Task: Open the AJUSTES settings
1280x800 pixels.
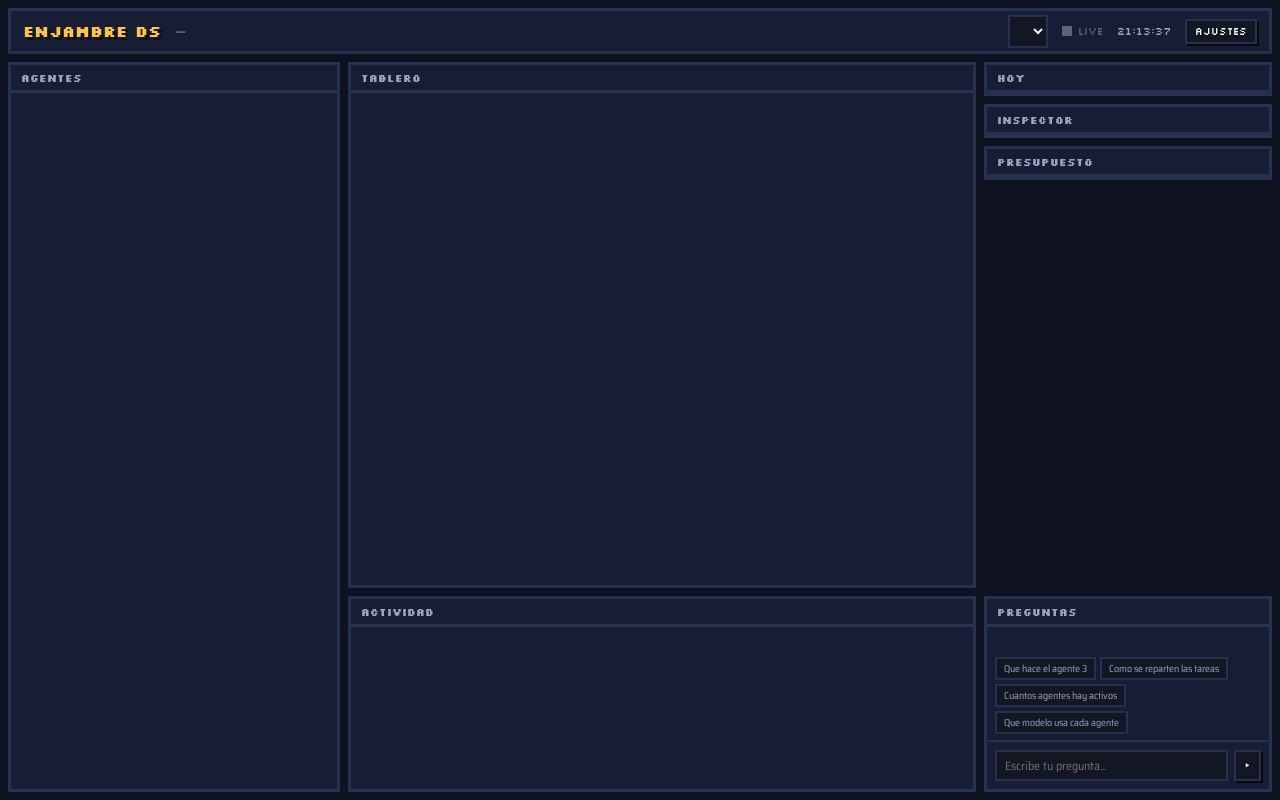Action: (x=1221, y=31)
